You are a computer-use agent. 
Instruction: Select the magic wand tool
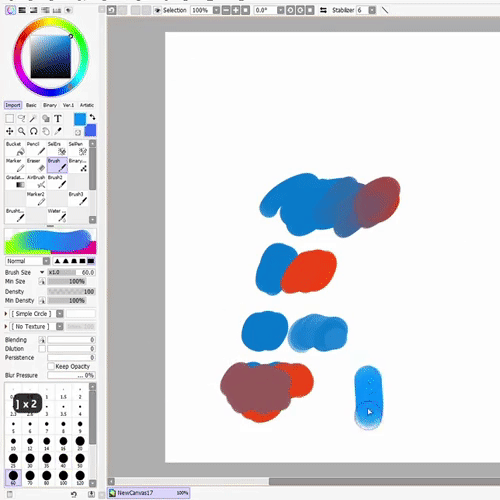[33, 118]
